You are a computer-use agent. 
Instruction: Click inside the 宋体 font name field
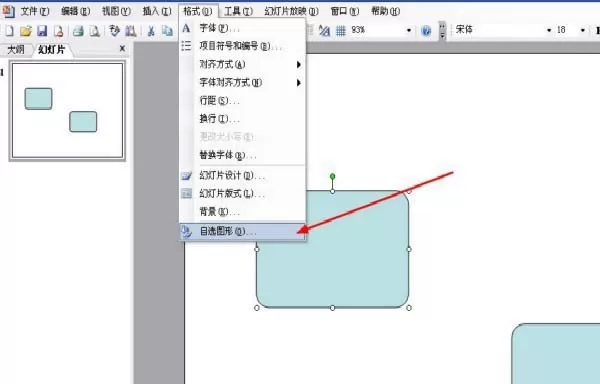pos(499,30)
